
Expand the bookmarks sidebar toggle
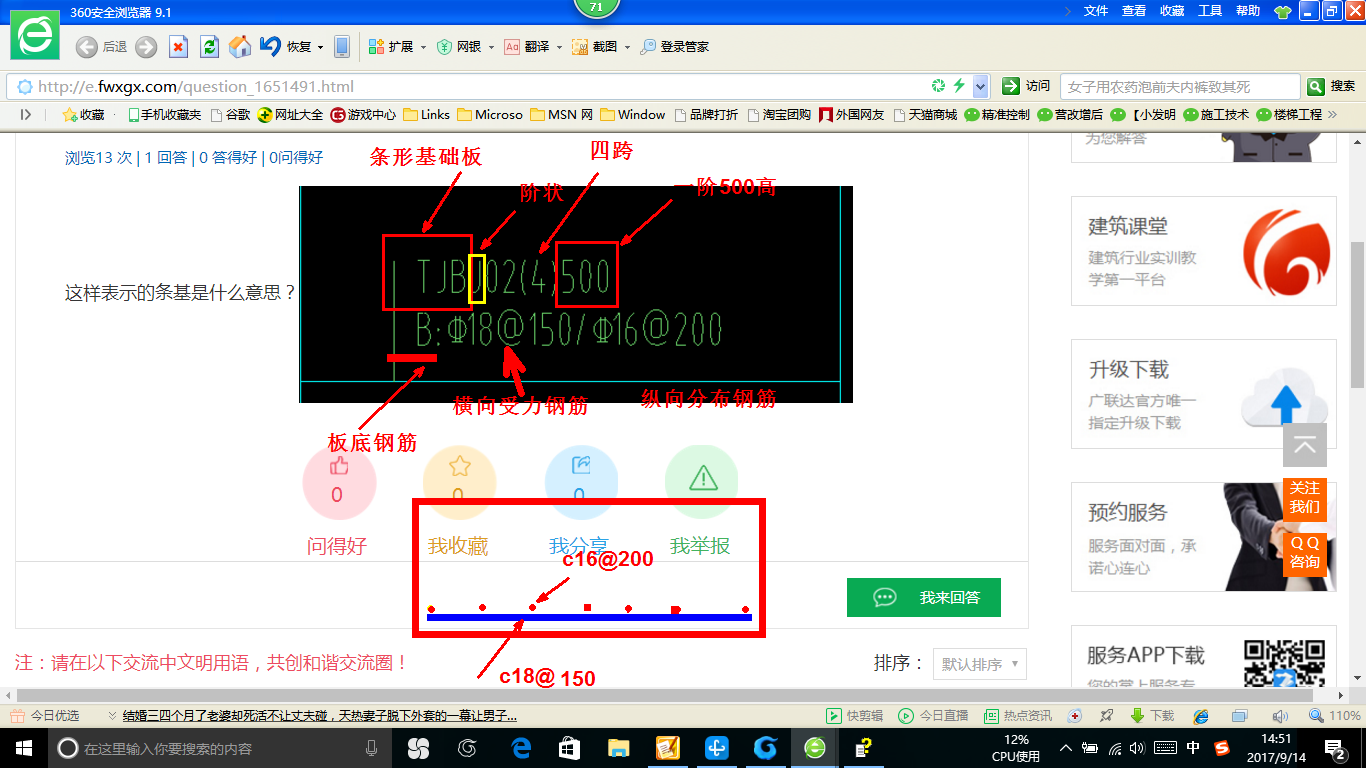tap(26, 115)
